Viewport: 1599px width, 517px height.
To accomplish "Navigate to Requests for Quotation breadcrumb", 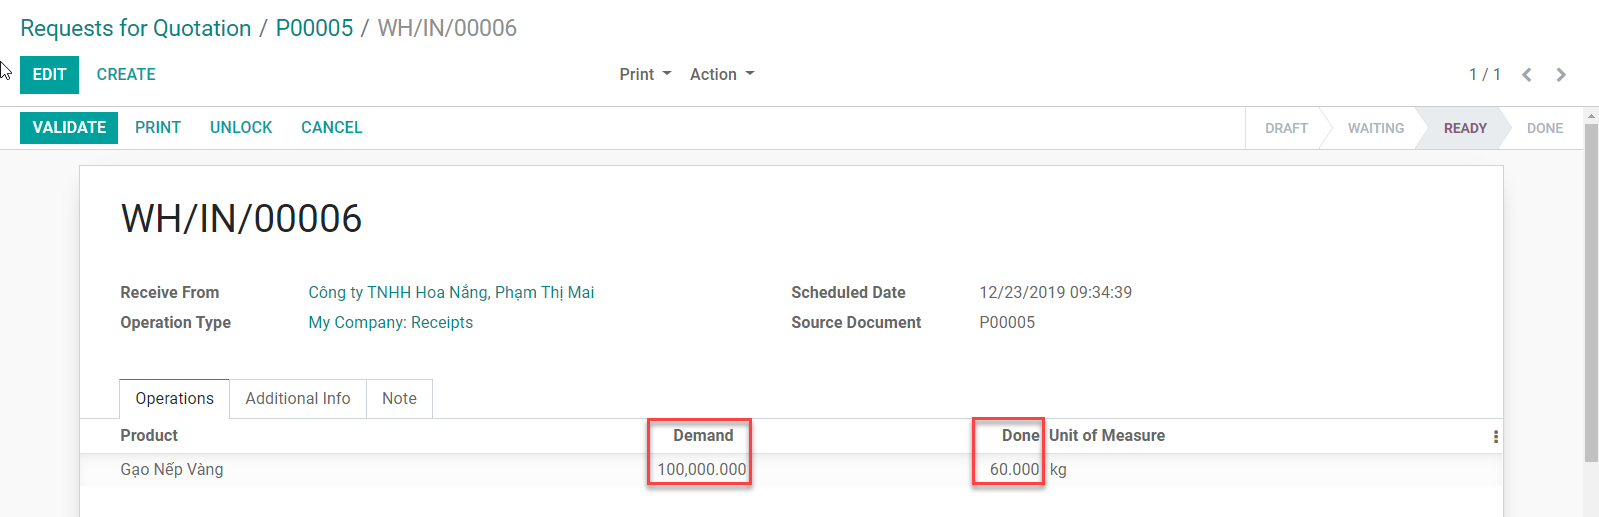I will 136,28.
